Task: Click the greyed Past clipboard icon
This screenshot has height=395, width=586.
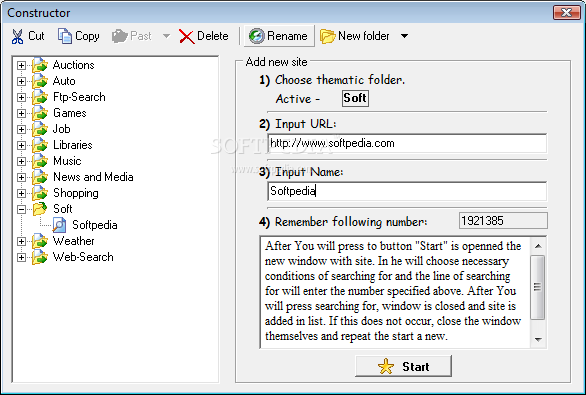Action: coord(120,36)
